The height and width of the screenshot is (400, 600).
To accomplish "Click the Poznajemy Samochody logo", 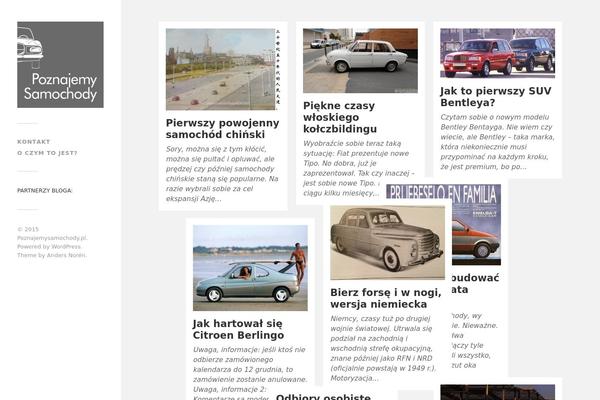I will (x=60, y=65).
